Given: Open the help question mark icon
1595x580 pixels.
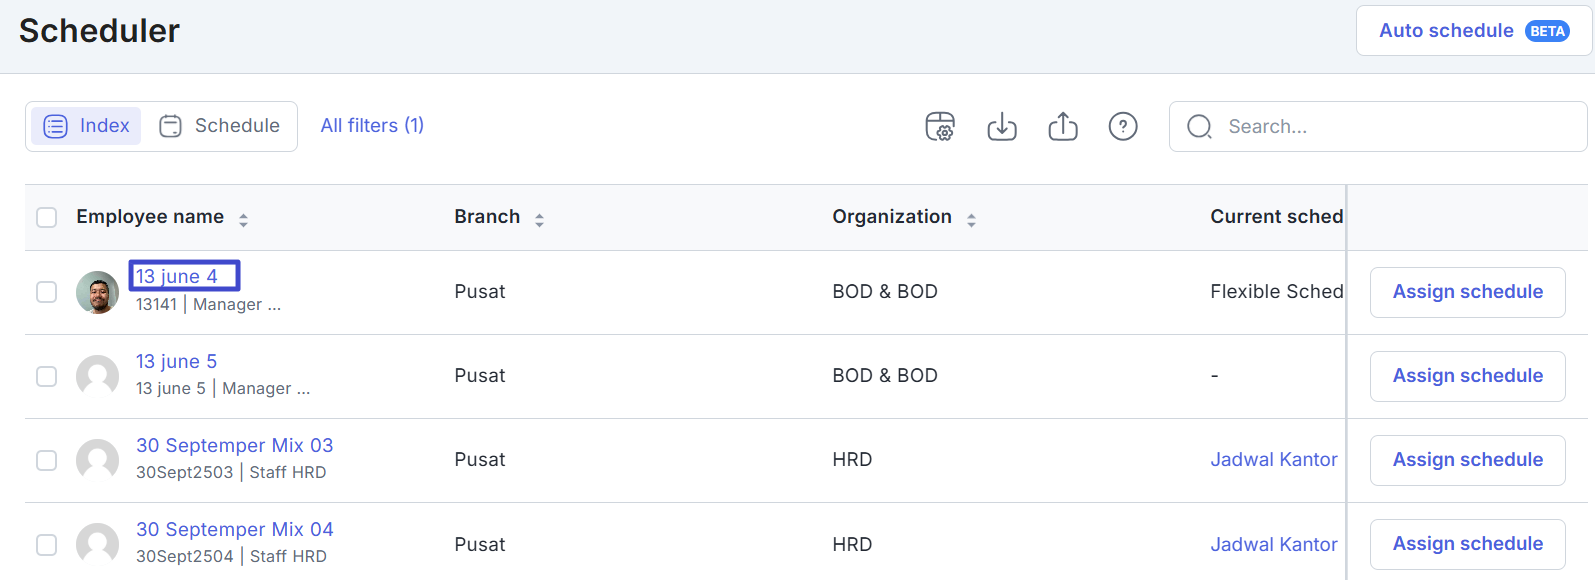Looking at the screenshot, I should tap(1123, 127).
